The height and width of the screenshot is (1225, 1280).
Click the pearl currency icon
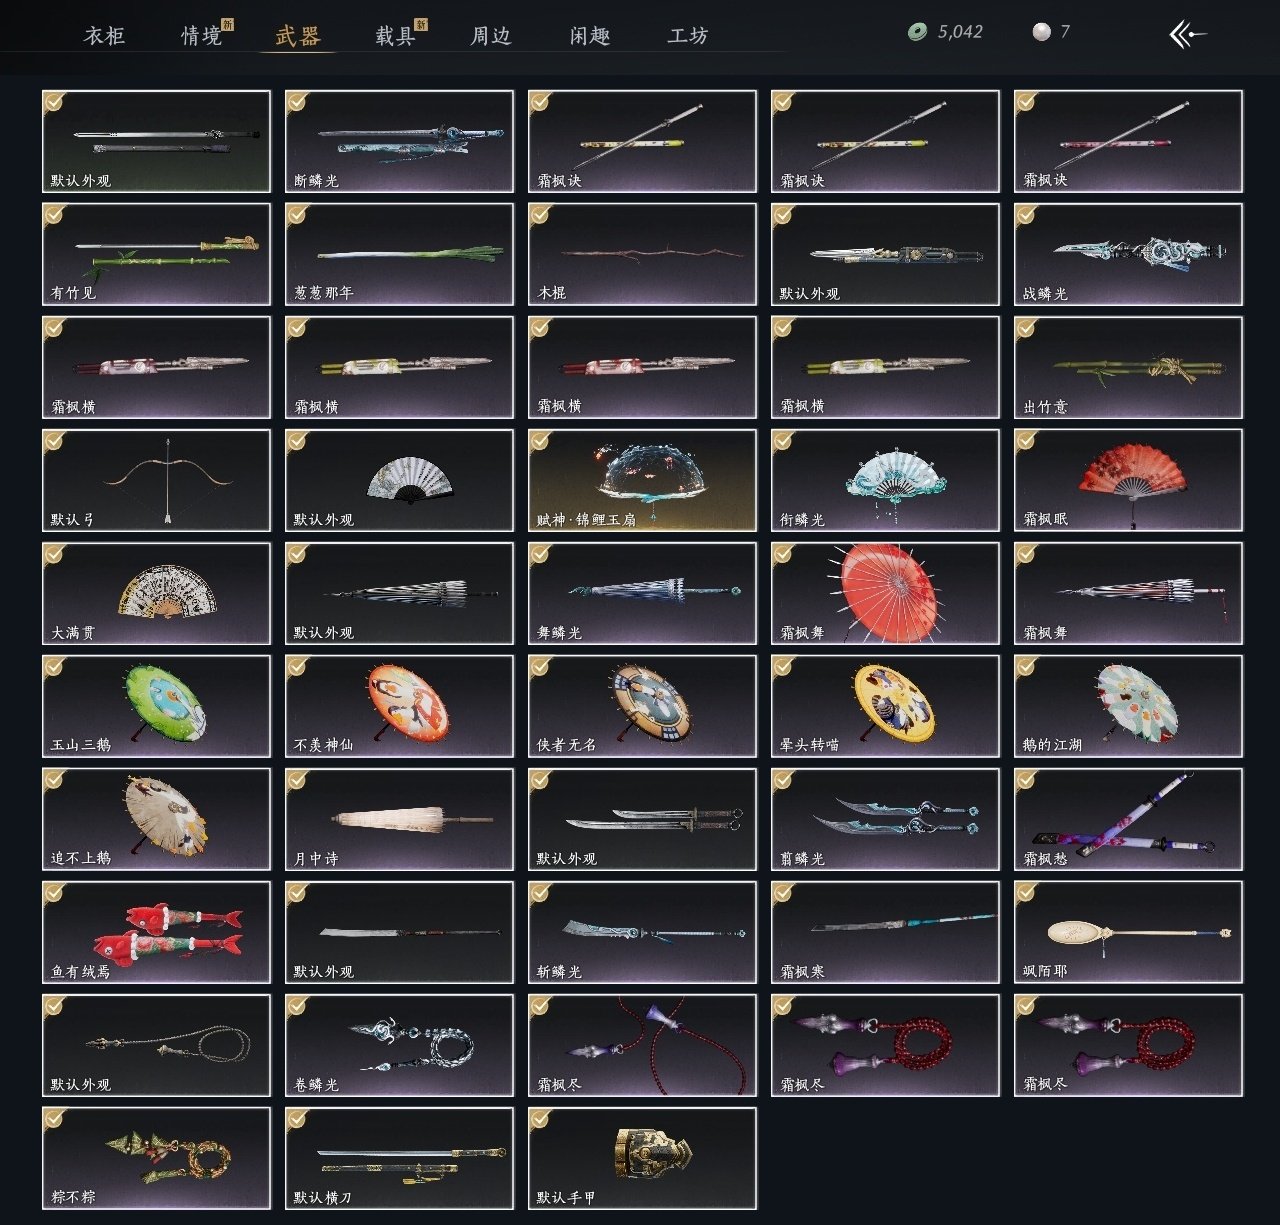[1042, 32]
